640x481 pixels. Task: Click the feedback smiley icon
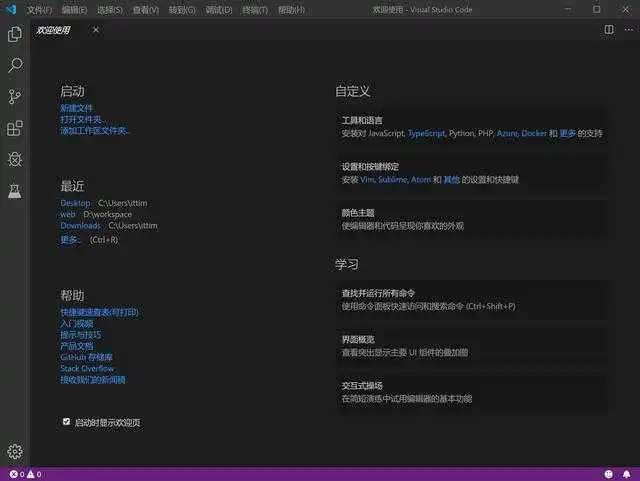click(x=609, y=473)
